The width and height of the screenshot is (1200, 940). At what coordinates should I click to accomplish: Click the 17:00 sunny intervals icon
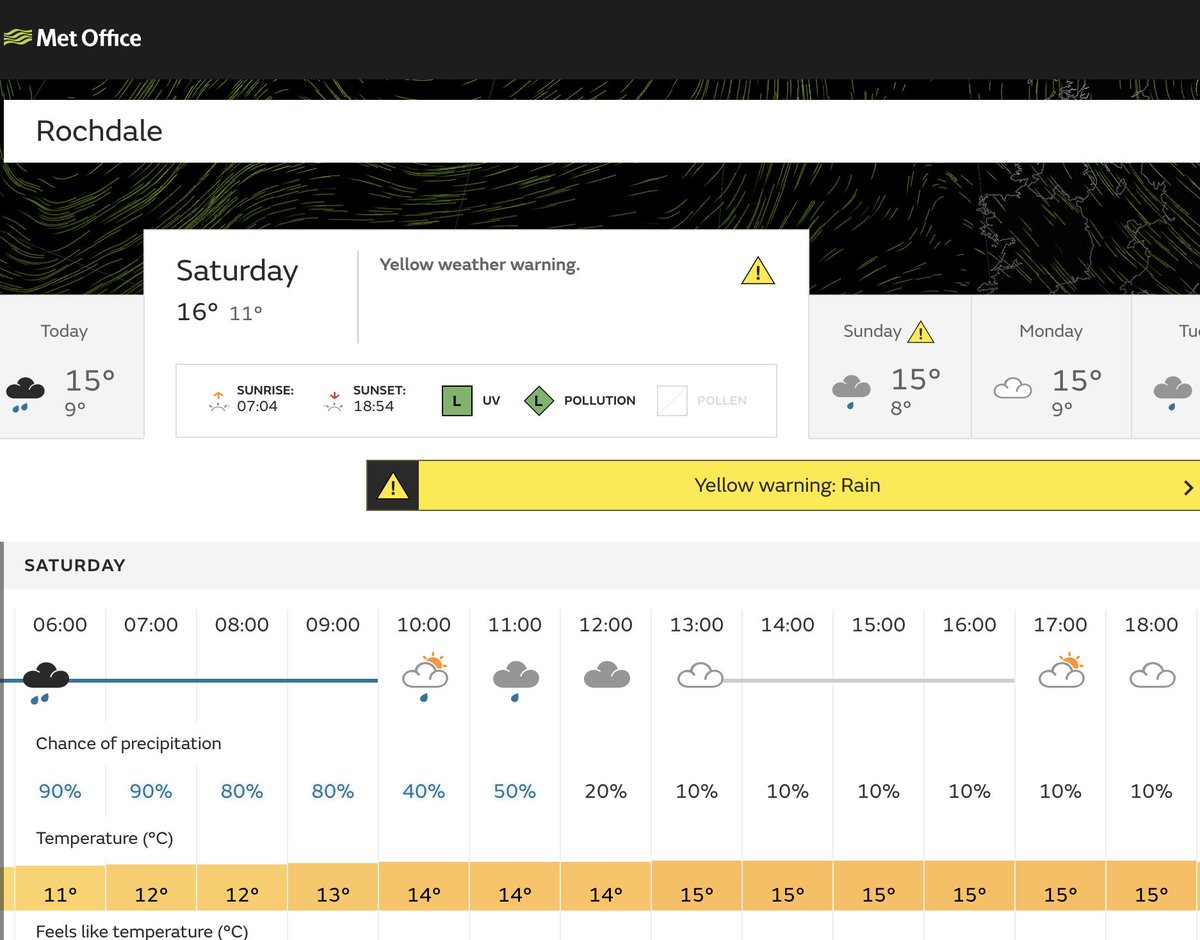coord(1061,671)
